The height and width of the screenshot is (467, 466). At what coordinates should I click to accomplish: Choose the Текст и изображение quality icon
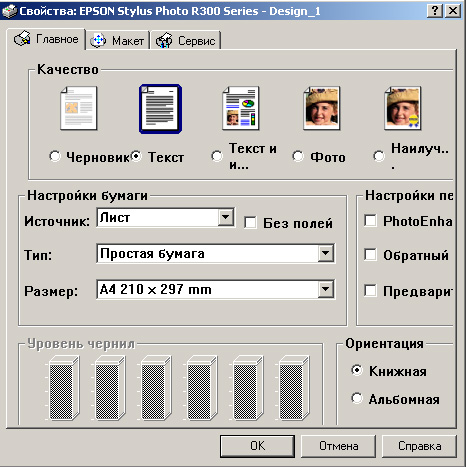(x=241, y=108)
